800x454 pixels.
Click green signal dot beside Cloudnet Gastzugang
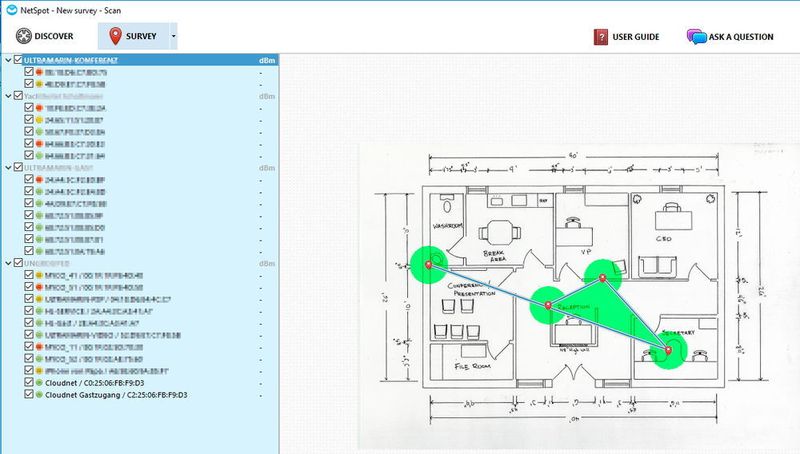[39, 395]
